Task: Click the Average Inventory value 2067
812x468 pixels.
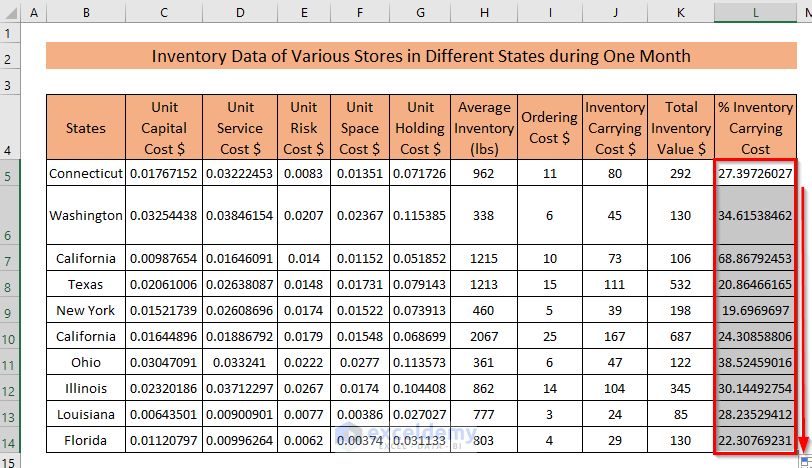Action: click(x=484, y=337)
